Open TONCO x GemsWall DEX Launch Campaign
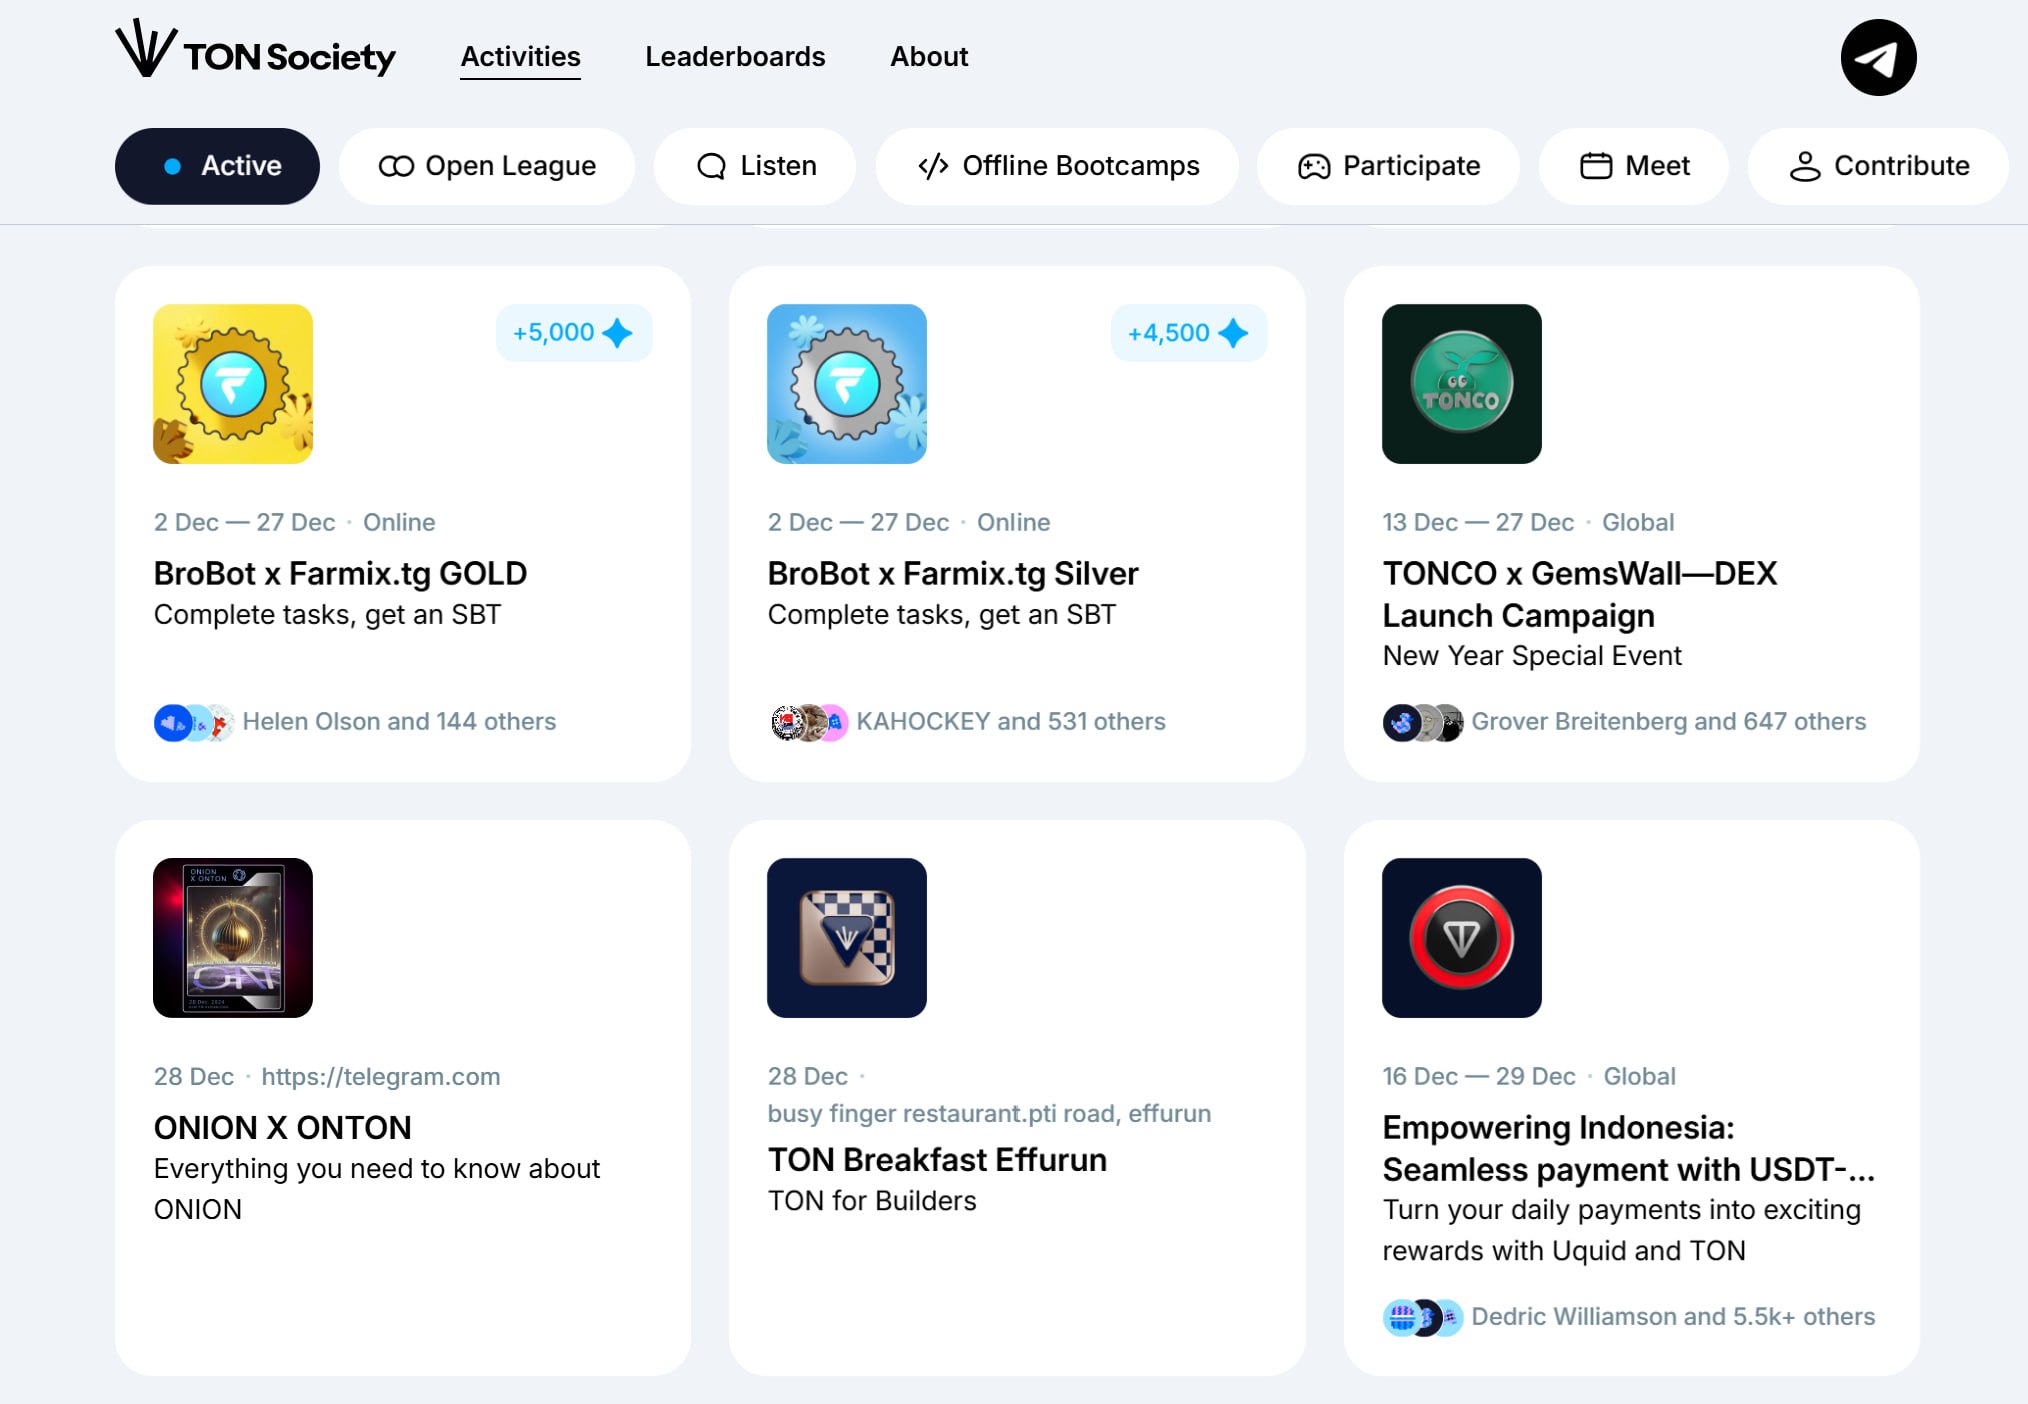 click(1580, 594)
